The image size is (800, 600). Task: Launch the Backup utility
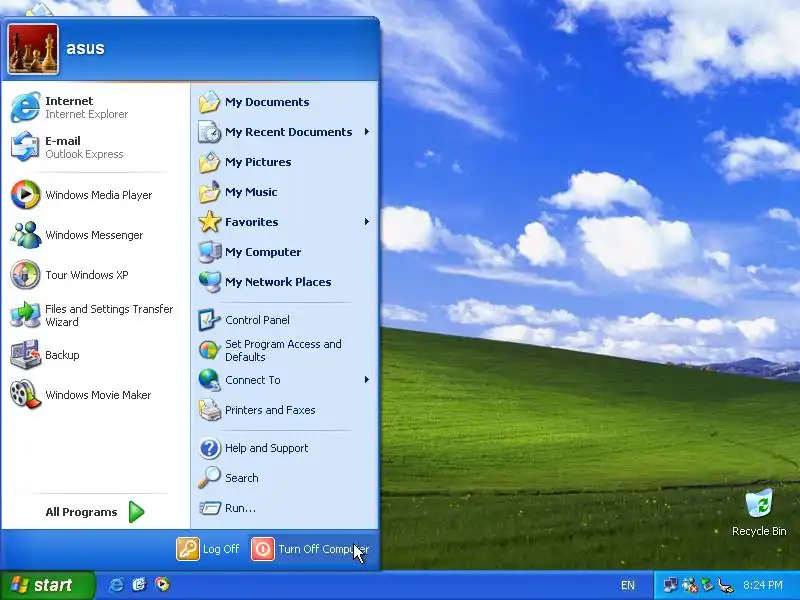95,355
